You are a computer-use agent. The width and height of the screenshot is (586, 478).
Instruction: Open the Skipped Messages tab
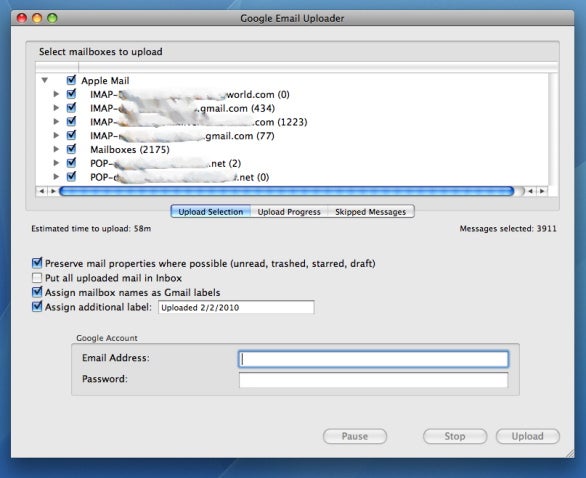(371, 212)
